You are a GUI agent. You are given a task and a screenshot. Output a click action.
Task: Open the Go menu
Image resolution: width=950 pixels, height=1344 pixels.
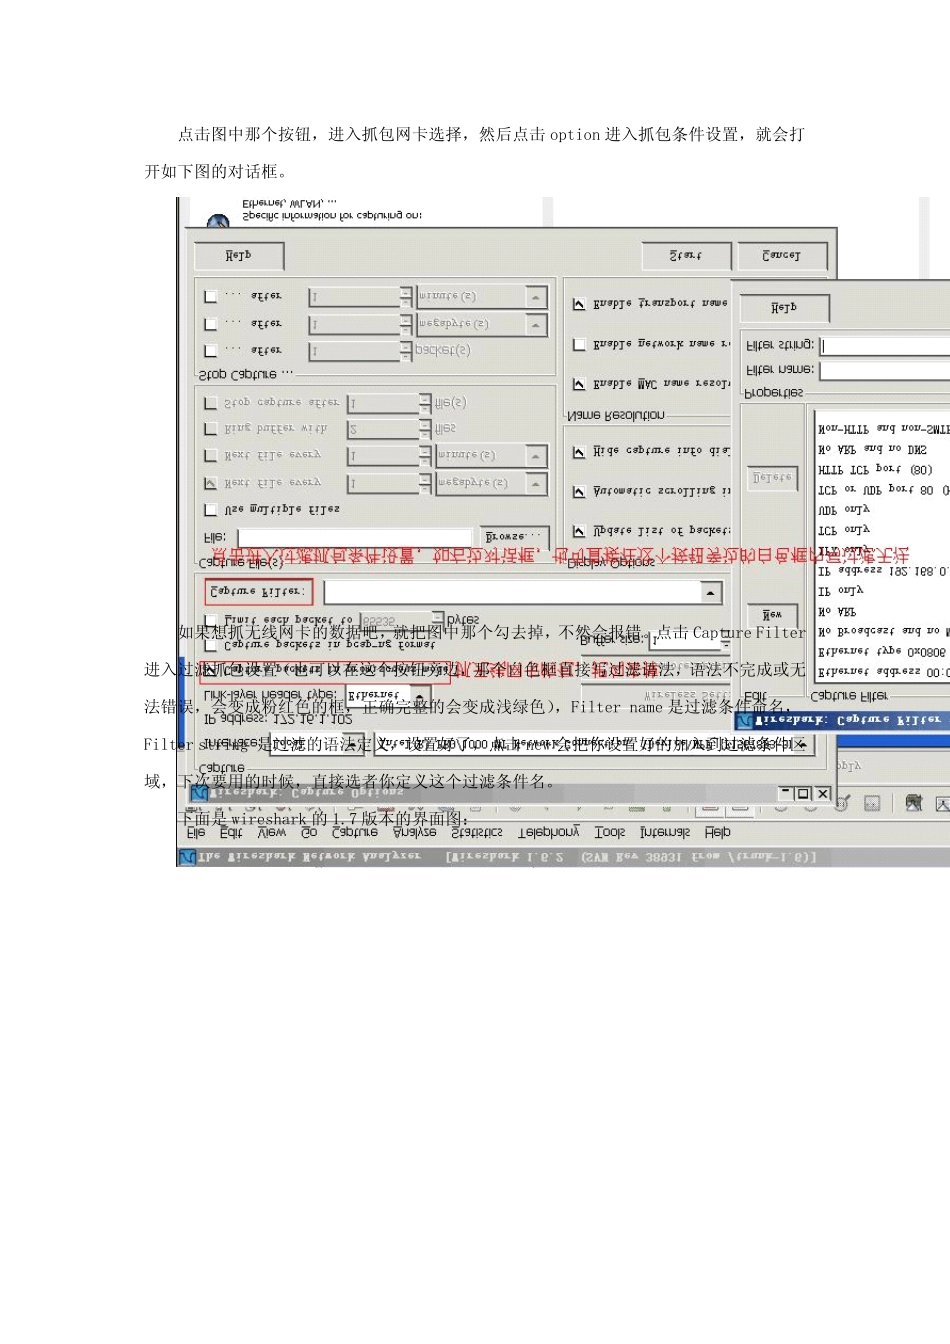tap(309, 833)
